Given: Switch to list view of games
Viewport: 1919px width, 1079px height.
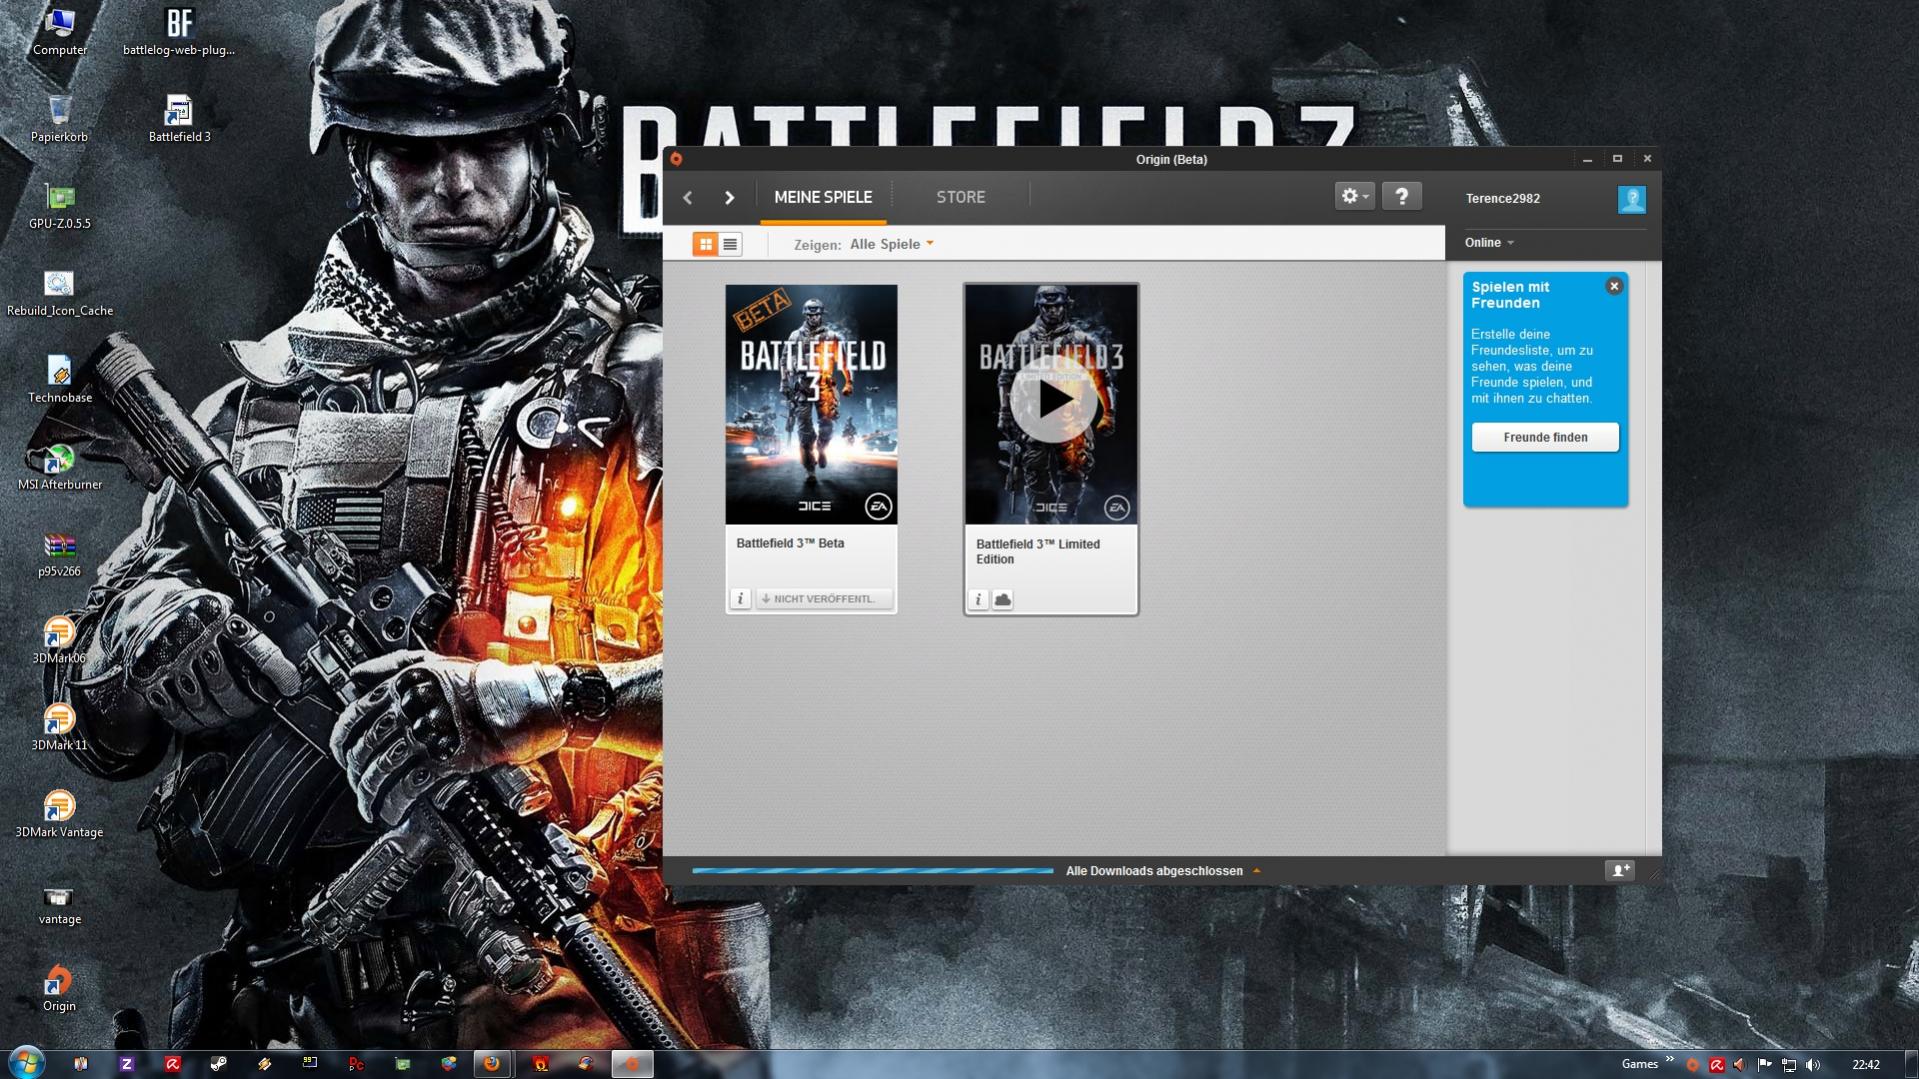Looking at the screenshot, I should pyautogui.click(x=730, y=244).
